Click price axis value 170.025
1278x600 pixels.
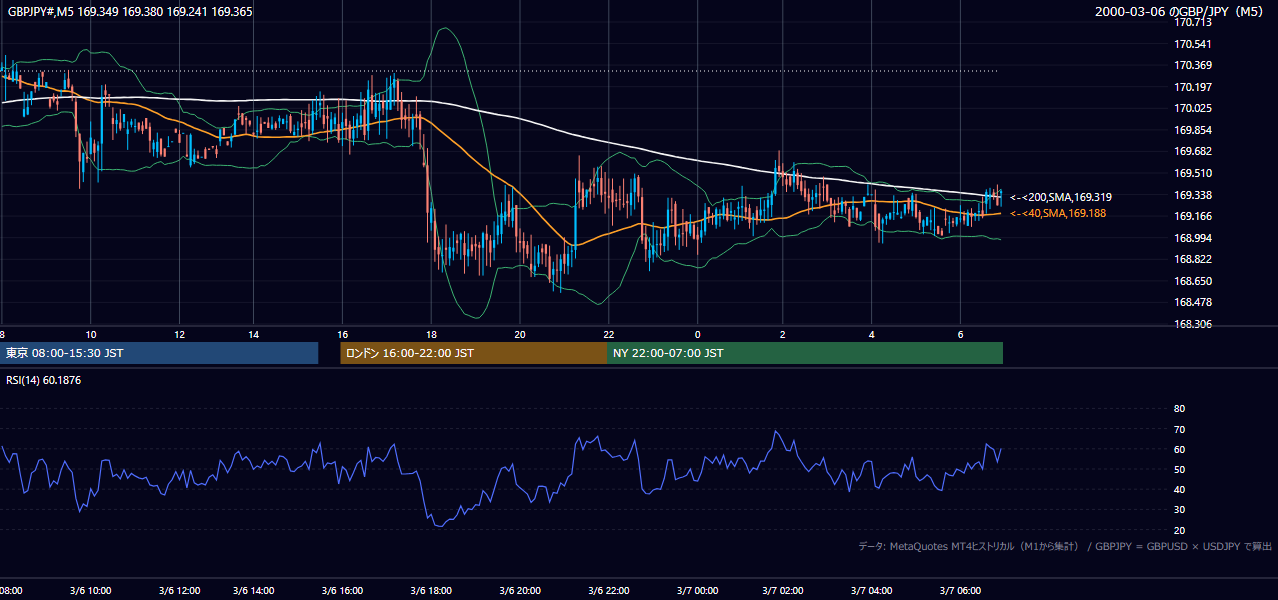pos(1193,108)
